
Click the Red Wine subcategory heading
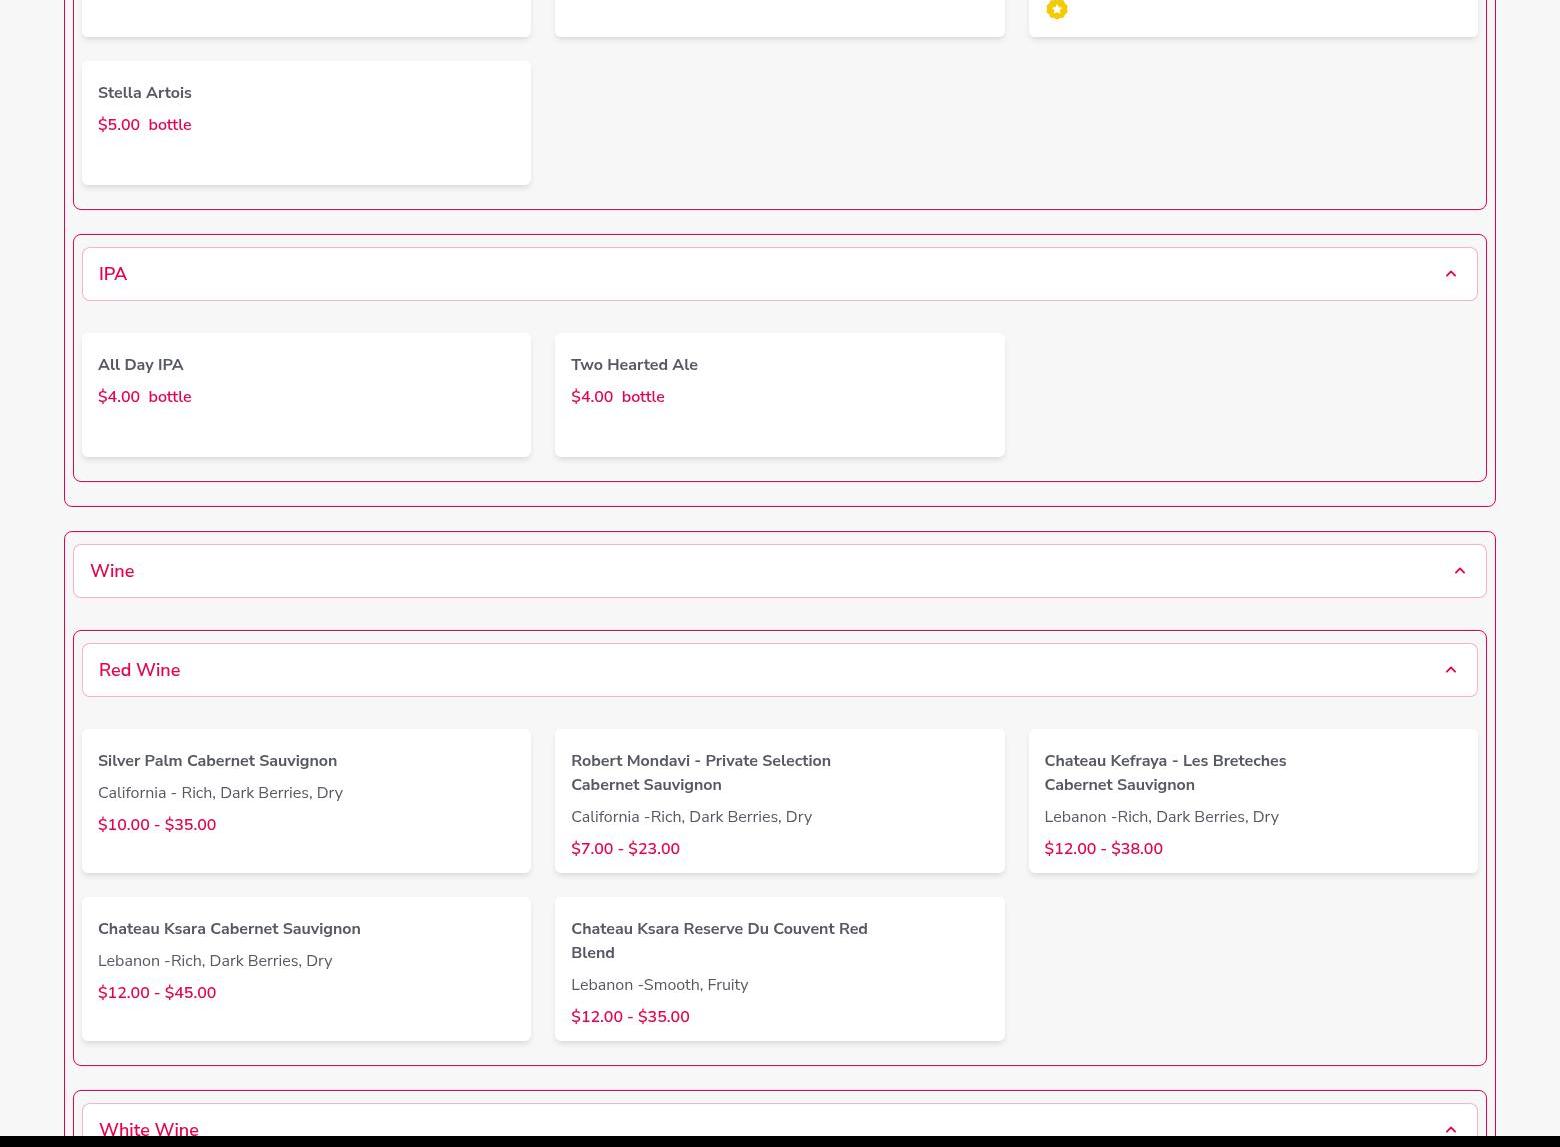click(139, 670)
